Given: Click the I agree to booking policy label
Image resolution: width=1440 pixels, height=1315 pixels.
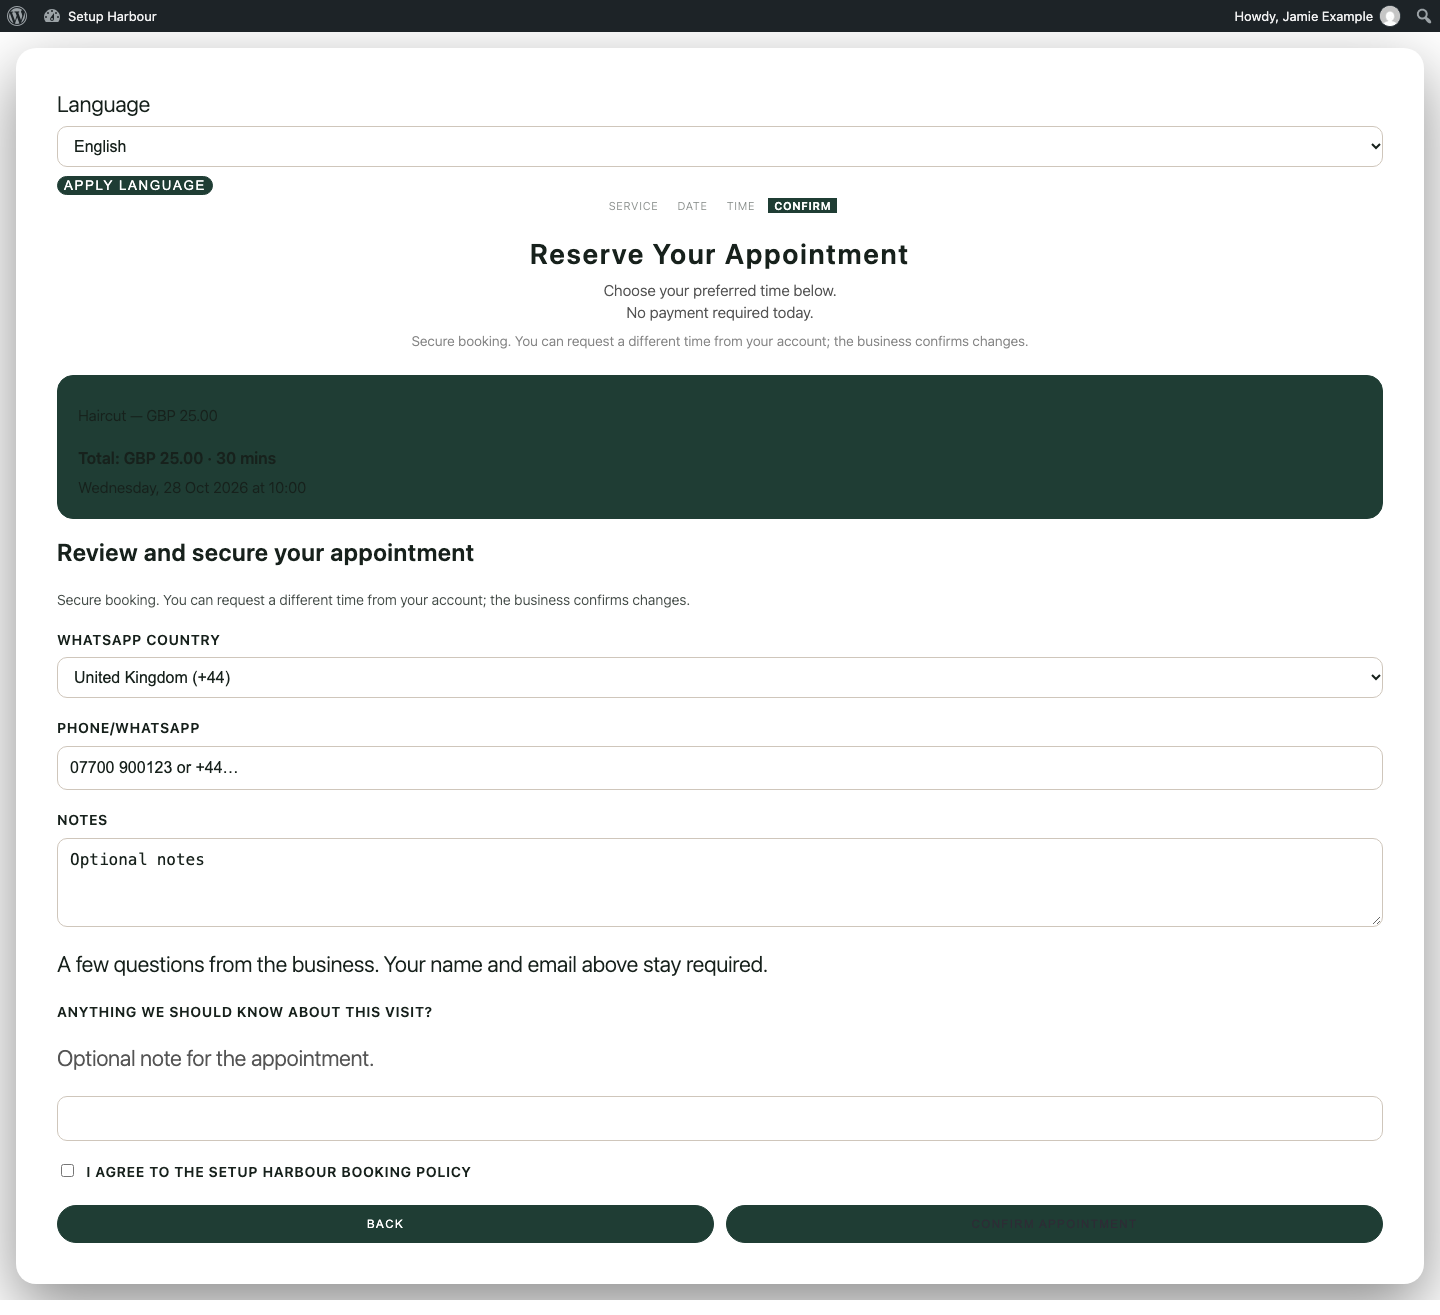Looking at the screenshot, I should pyautogui.click(x=278, y=1172).
